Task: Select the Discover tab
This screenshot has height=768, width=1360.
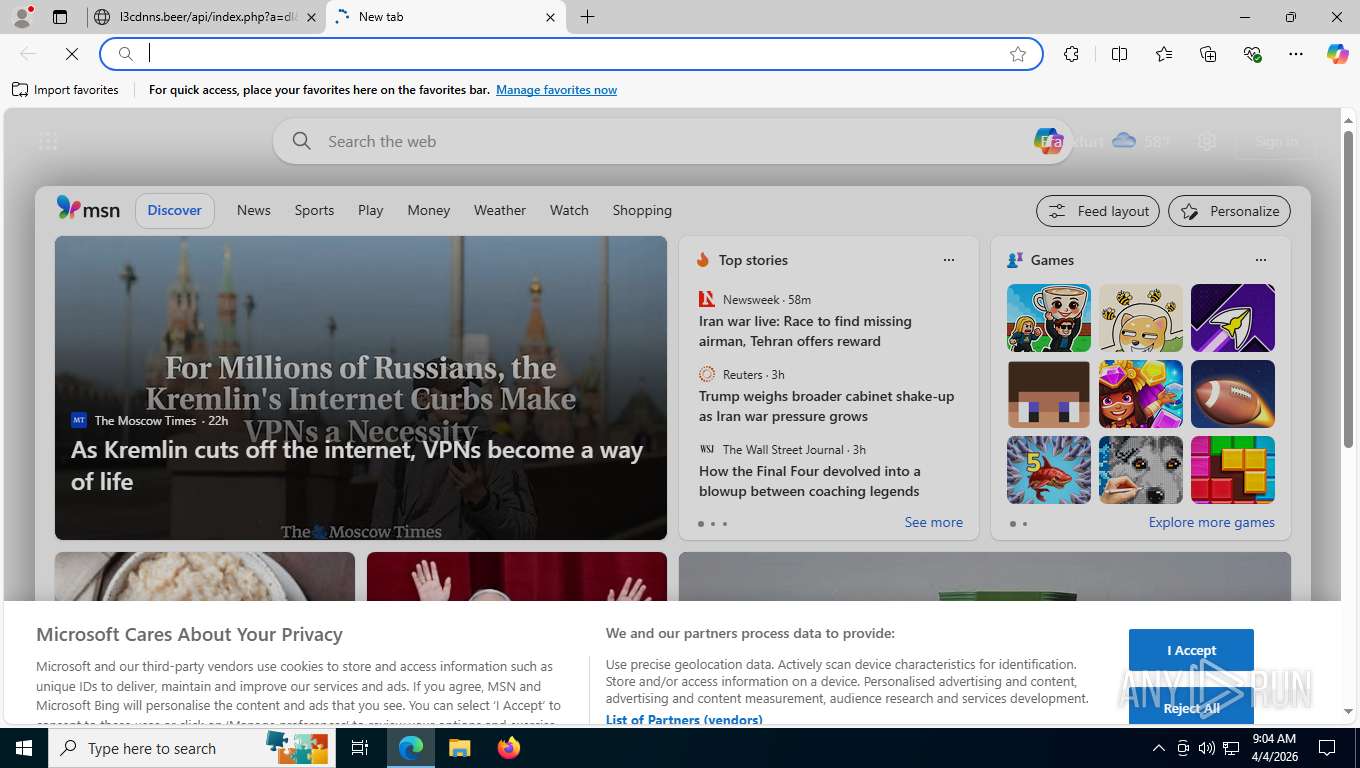Action: coord(175,210)
